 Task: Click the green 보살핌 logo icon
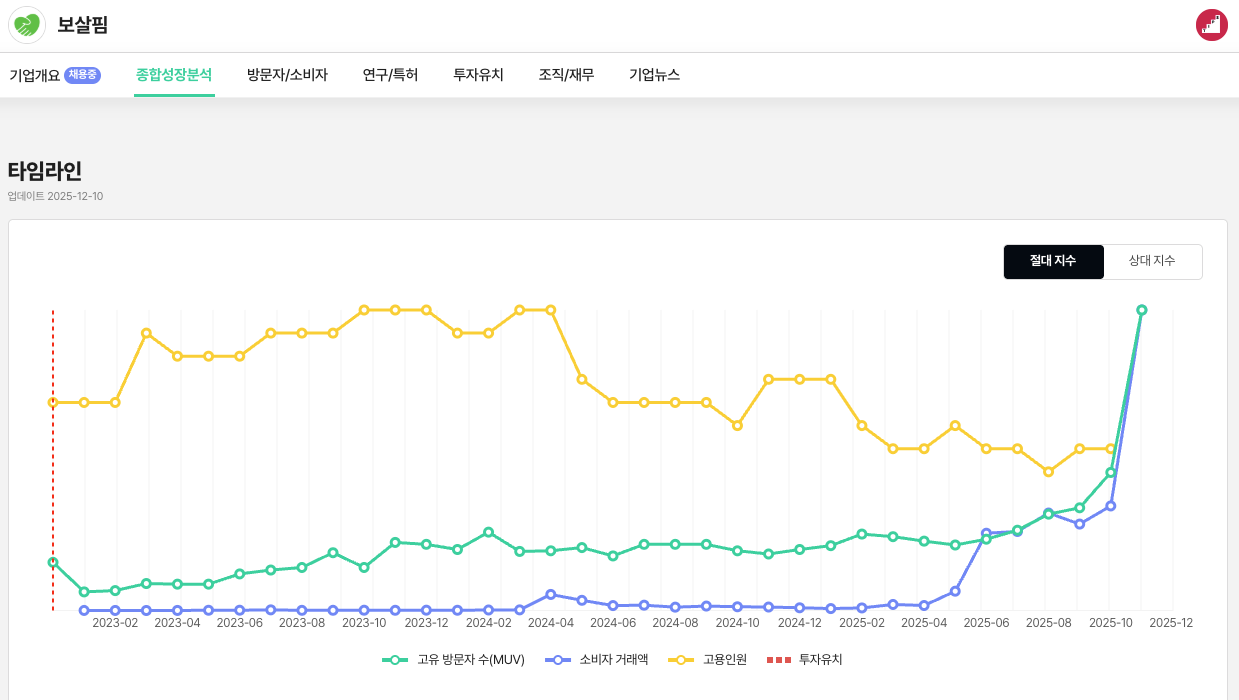pos(26,25)
